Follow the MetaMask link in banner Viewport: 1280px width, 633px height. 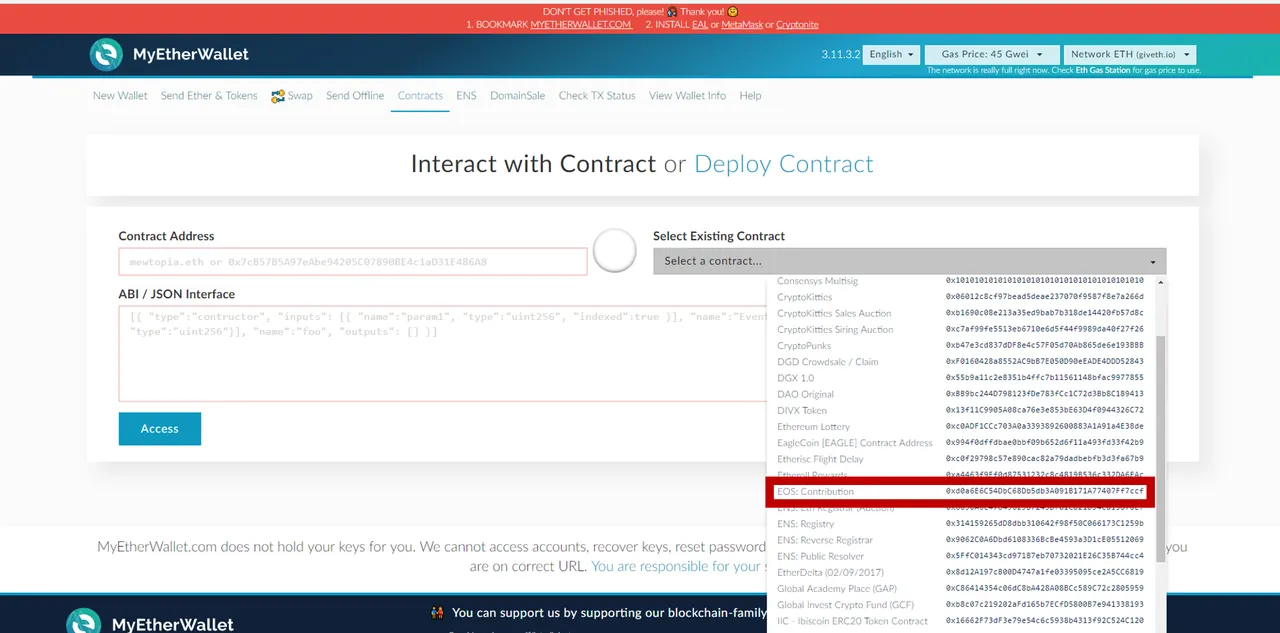(741, 24)
